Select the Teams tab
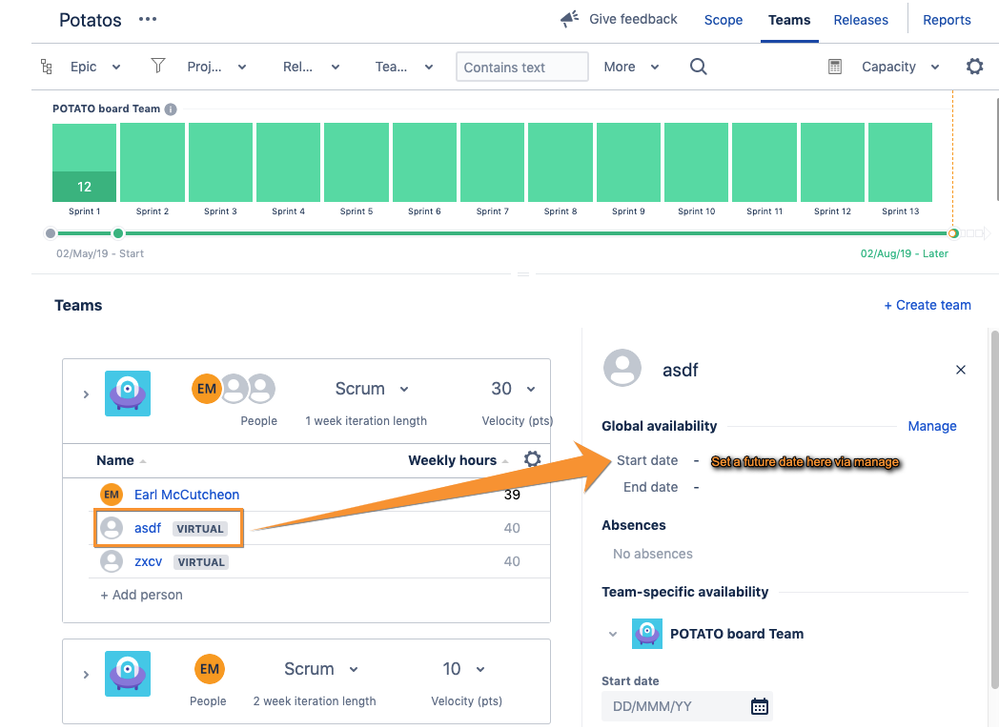Screen dimensions: 999x727 pyautogui.click(x=789, y=20)
